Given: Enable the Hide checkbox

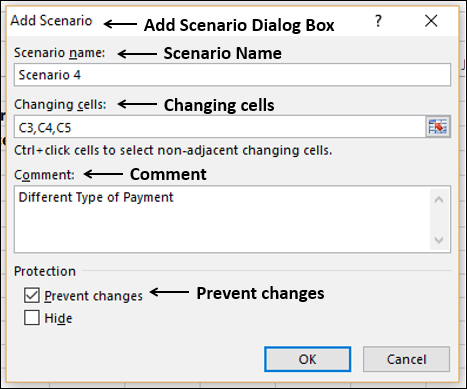Looking at the screenshot, I should [x=32, y=317].
